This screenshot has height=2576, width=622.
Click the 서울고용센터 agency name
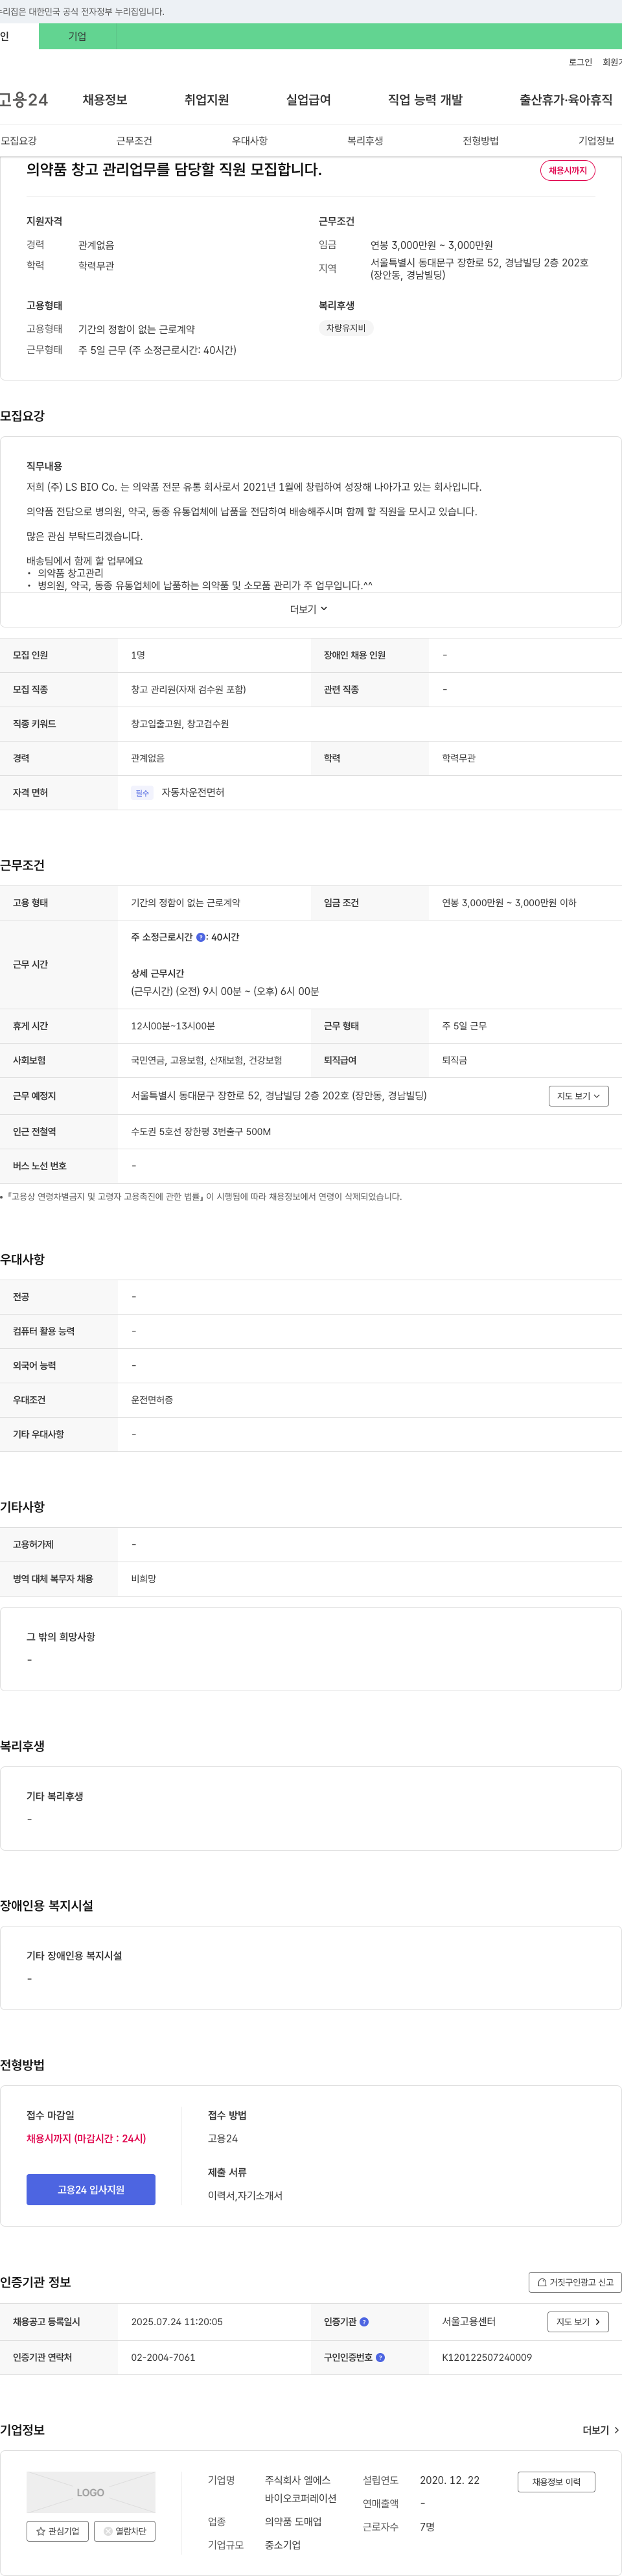point(469,2321)
